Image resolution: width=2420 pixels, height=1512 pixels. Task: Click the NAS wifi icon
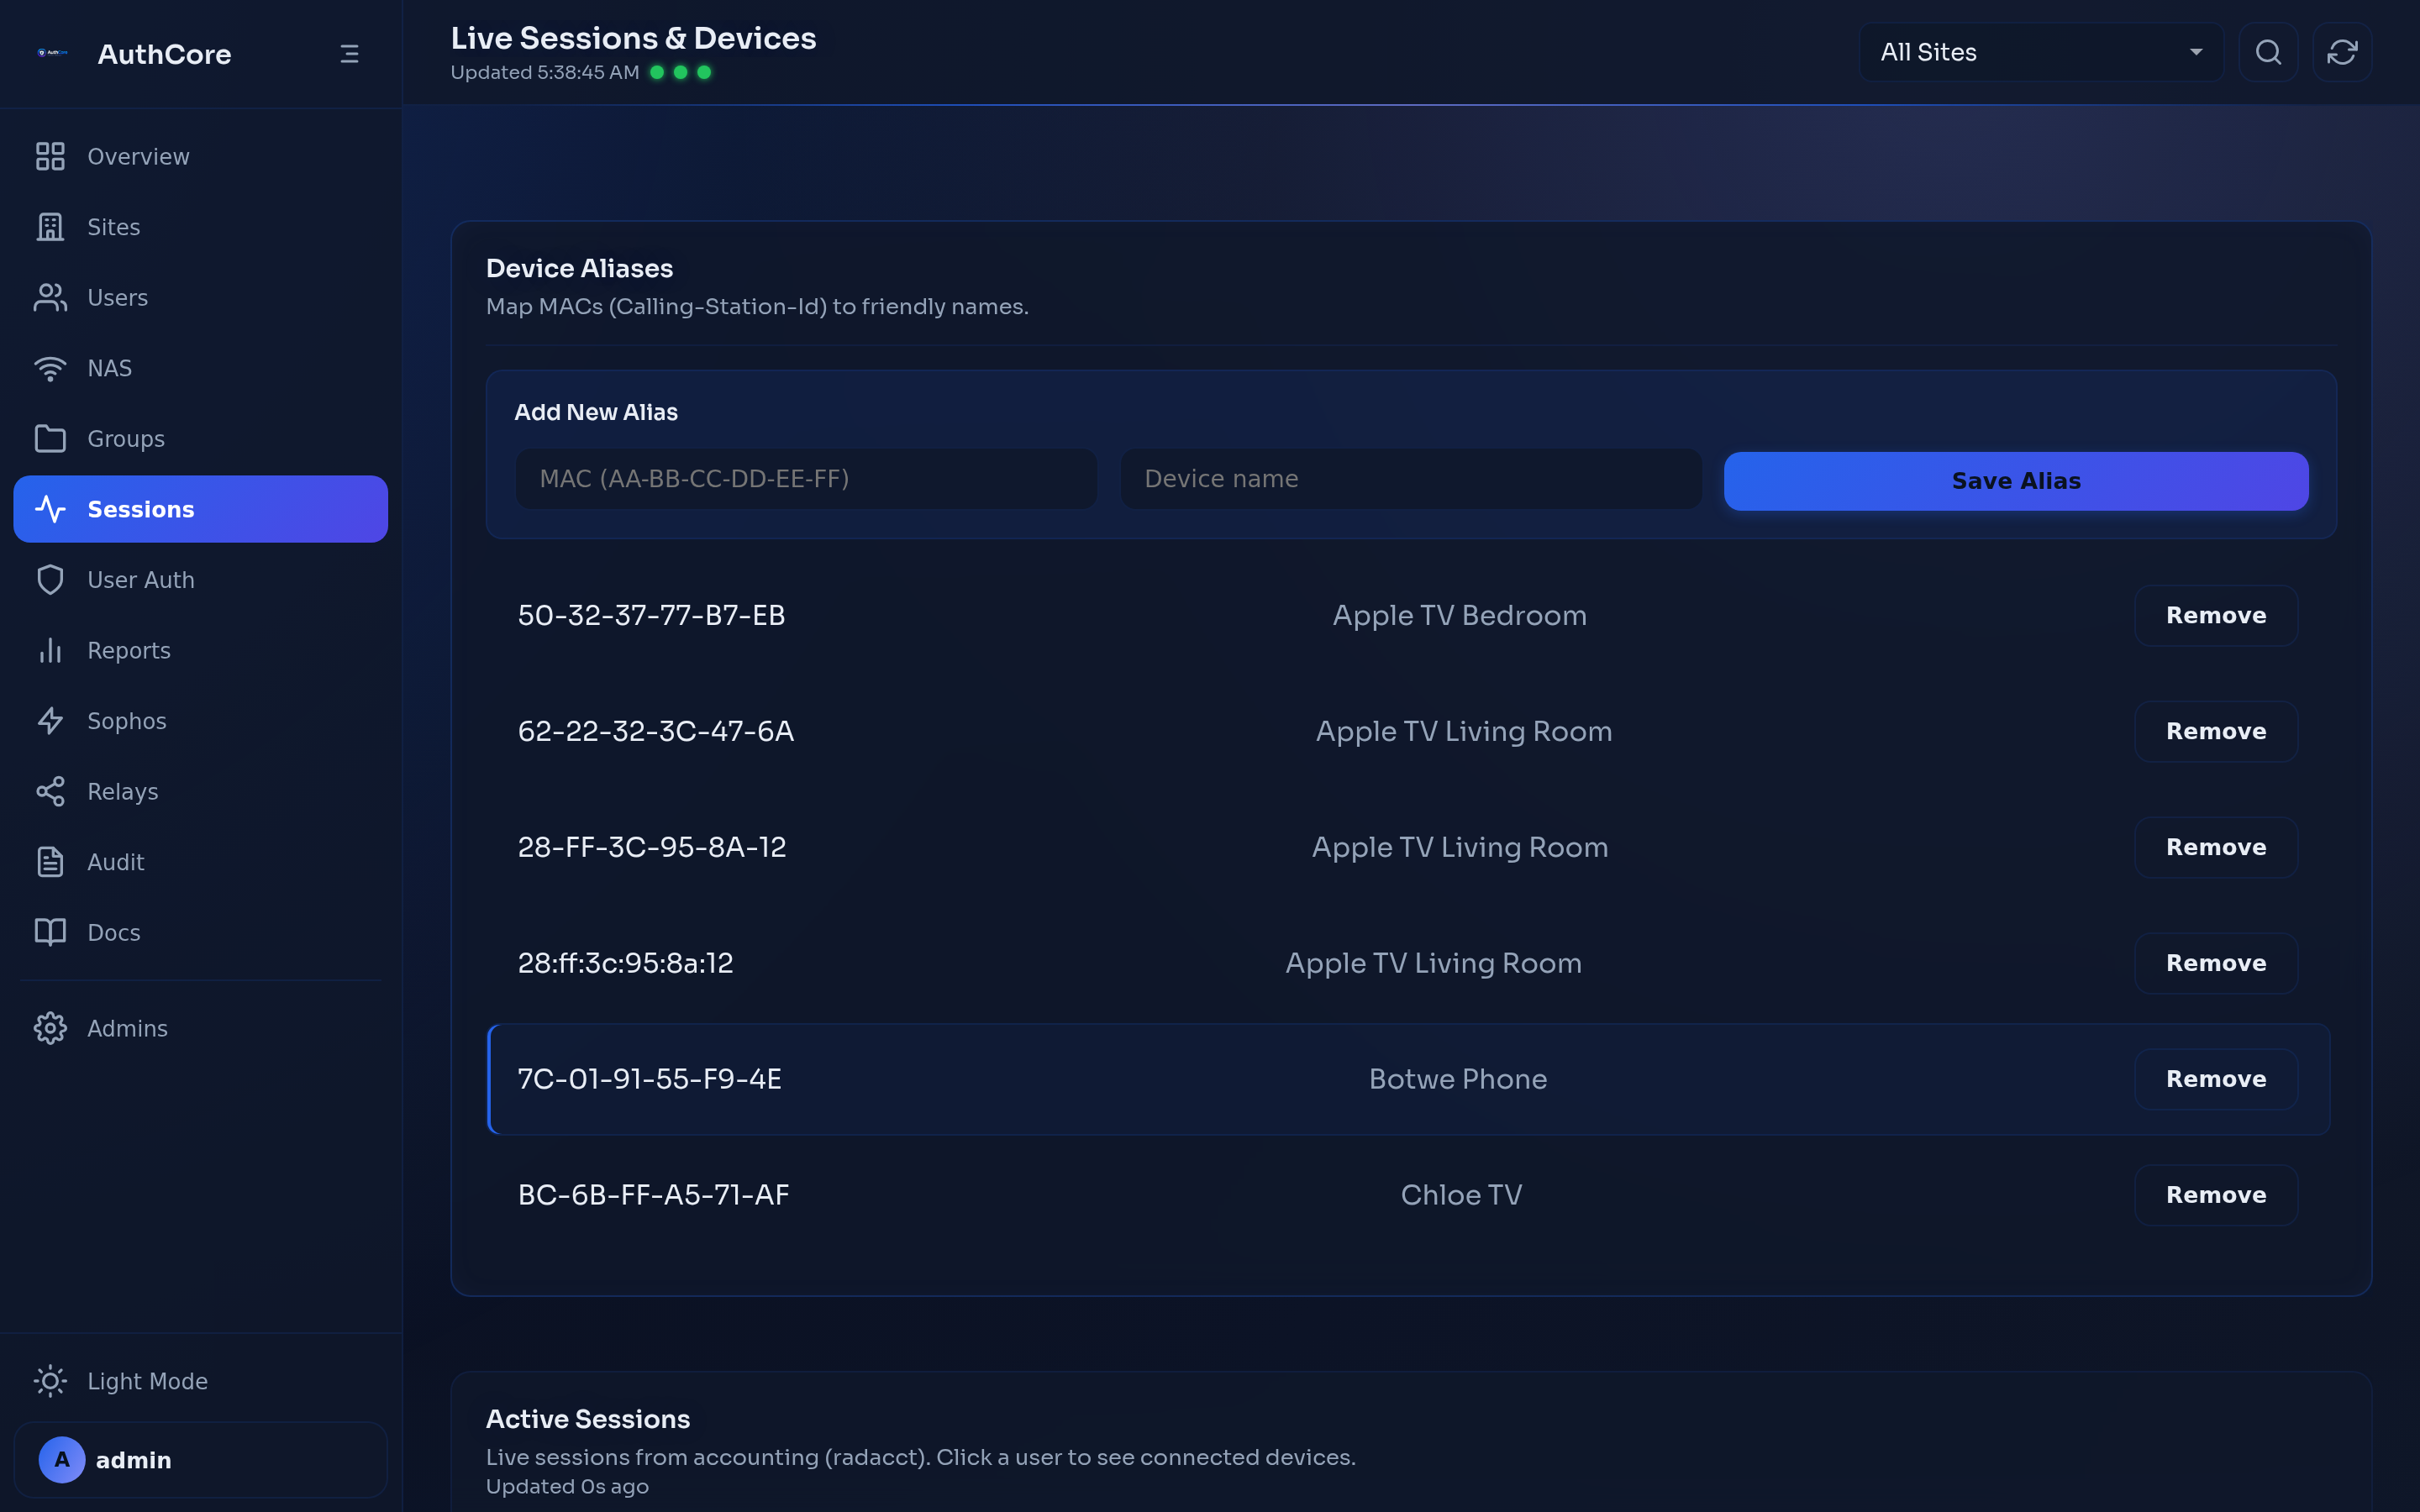point(50,367)
